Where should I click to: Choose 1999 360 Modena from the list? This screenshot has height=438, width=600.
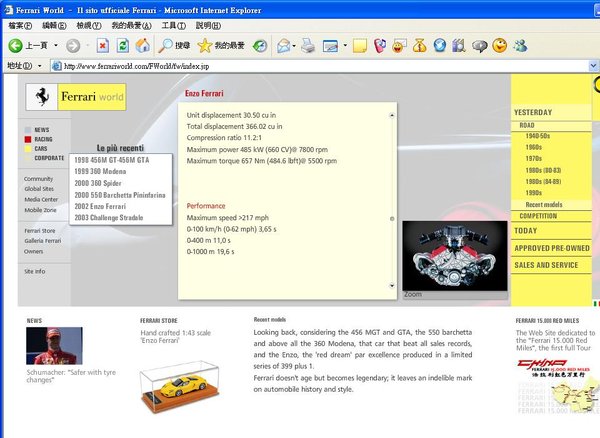(100, 171)
